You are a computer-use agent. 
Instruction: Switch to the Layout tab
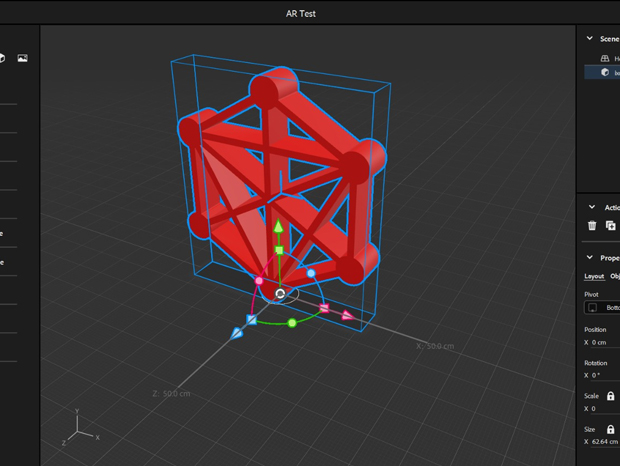(x=594, y=276)
